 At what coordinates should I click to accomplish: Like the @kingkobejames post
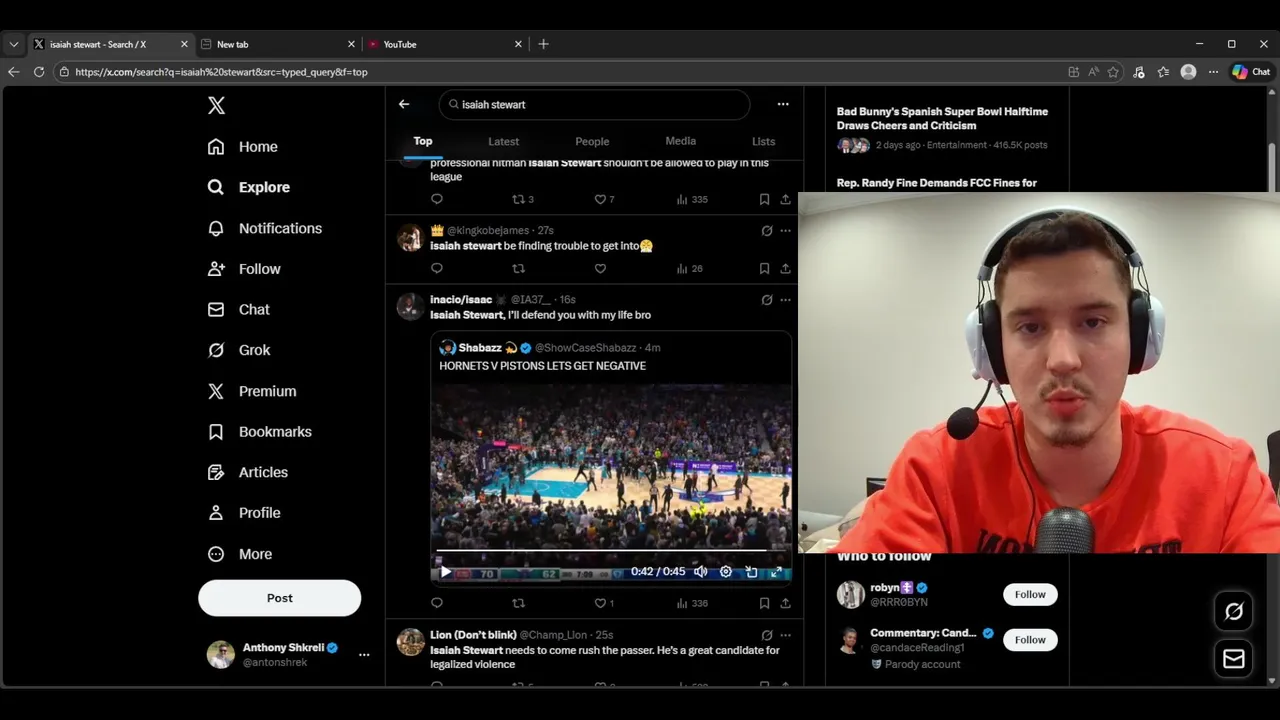(x=600, y=268)
